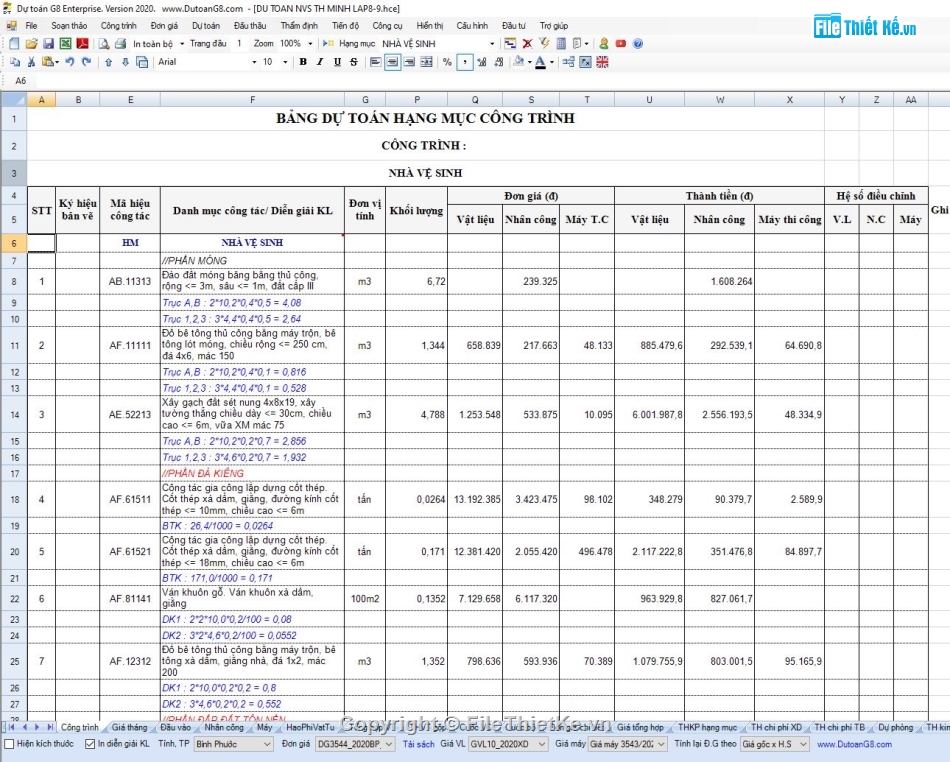Uncheck the 'In diễn giải KL' checkbox
The image size is (950, 762).
90,744
